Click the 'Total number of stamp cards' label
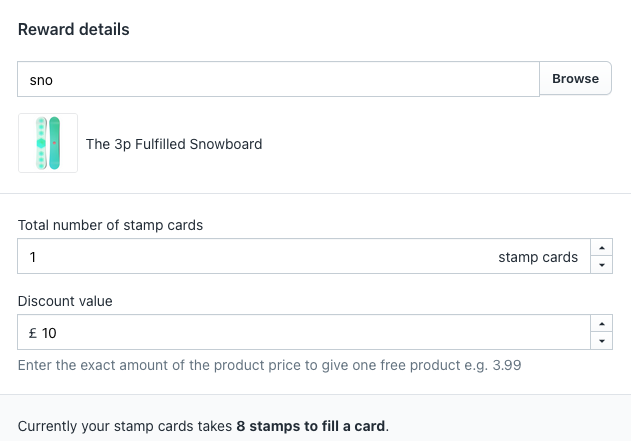 click(x=110, y=225)
